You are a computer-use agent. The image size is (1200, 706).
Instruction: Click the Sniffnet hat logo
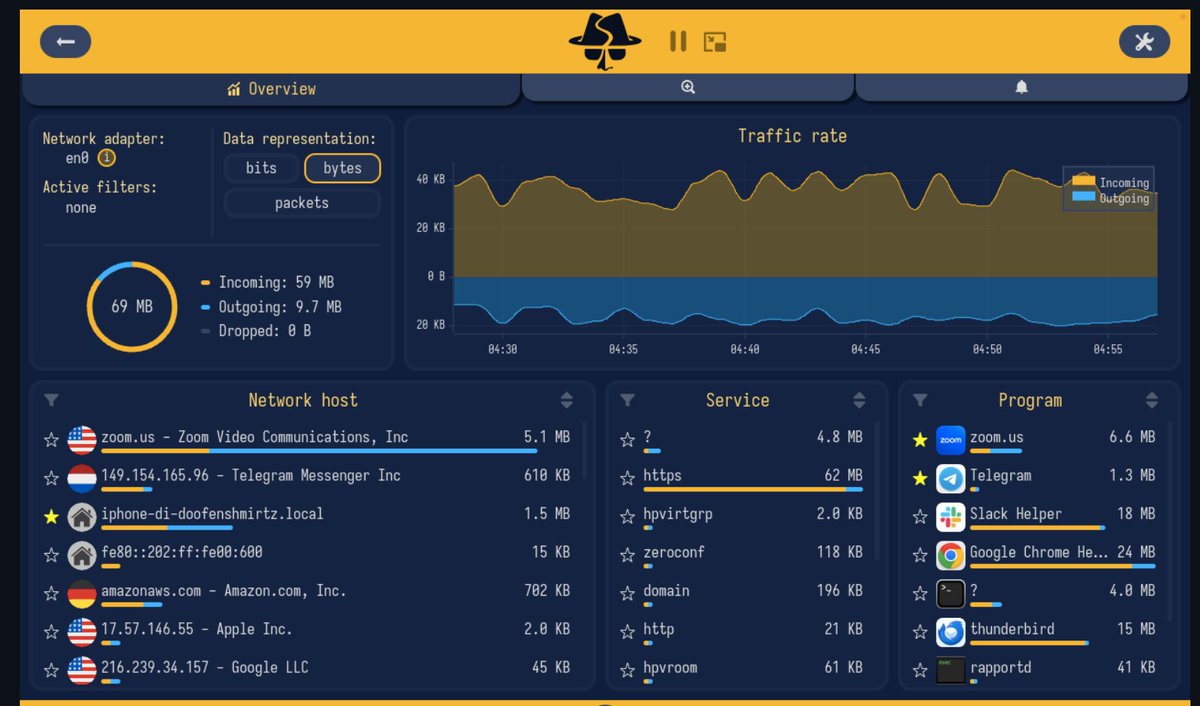(x=605, y=42)
